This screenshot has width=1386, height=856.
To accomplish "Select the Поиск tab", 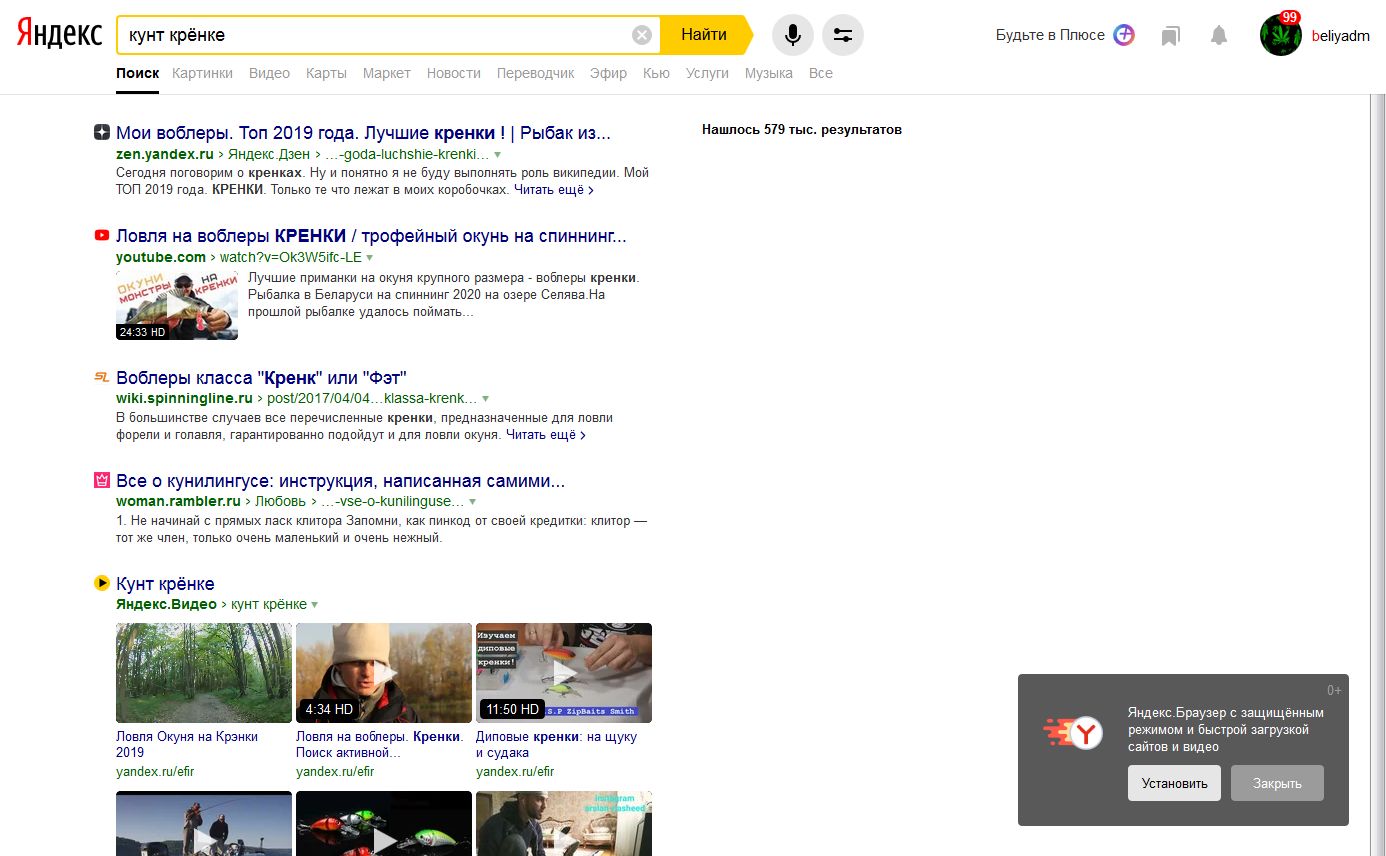I will [x=137, y=73].
